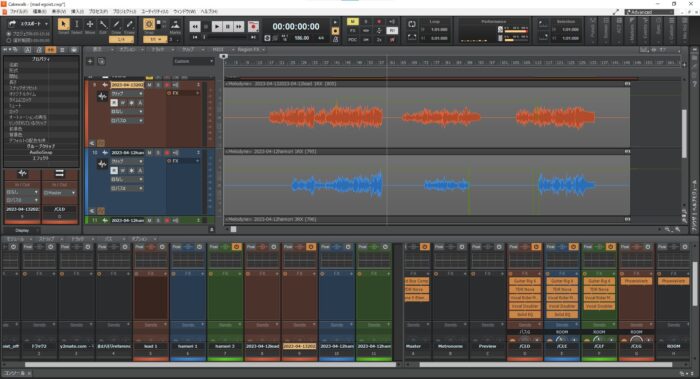Select the Erase tool
Image resolution: width=700 pixels, height=379 pixels.
129,25
